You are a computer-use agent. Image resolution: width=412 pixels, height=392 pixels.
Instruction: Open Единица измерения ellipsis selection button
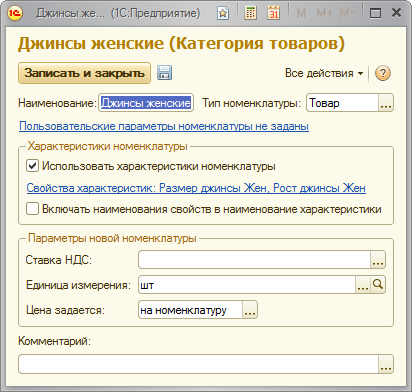[x=363, y=284]
